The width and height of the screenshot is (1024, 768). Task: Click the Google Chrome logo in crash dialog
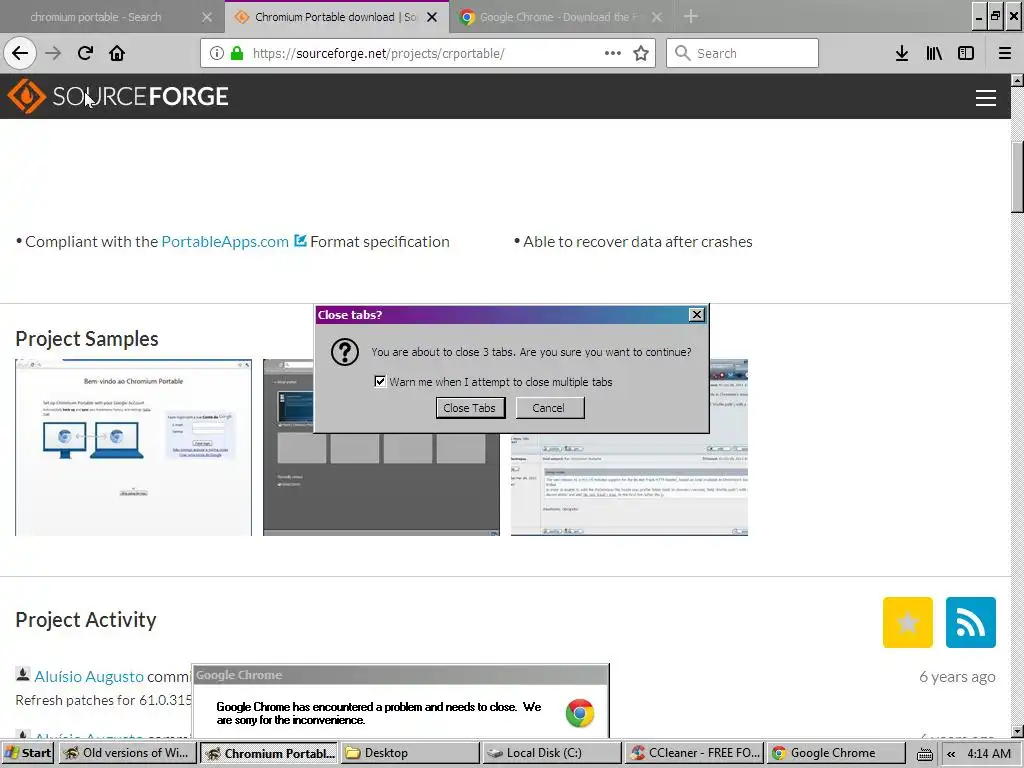[x=580, y=713]
